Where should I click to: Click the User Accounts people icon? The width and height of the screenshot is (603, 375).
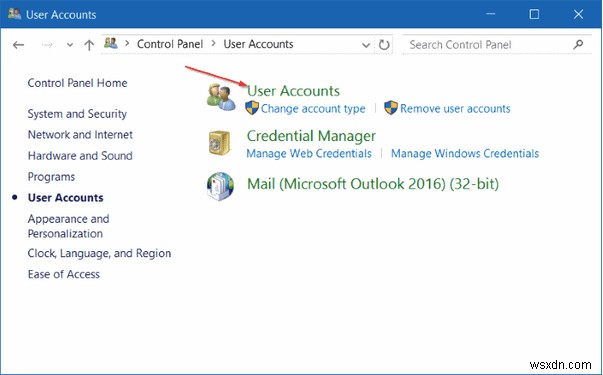click(221, 97)
